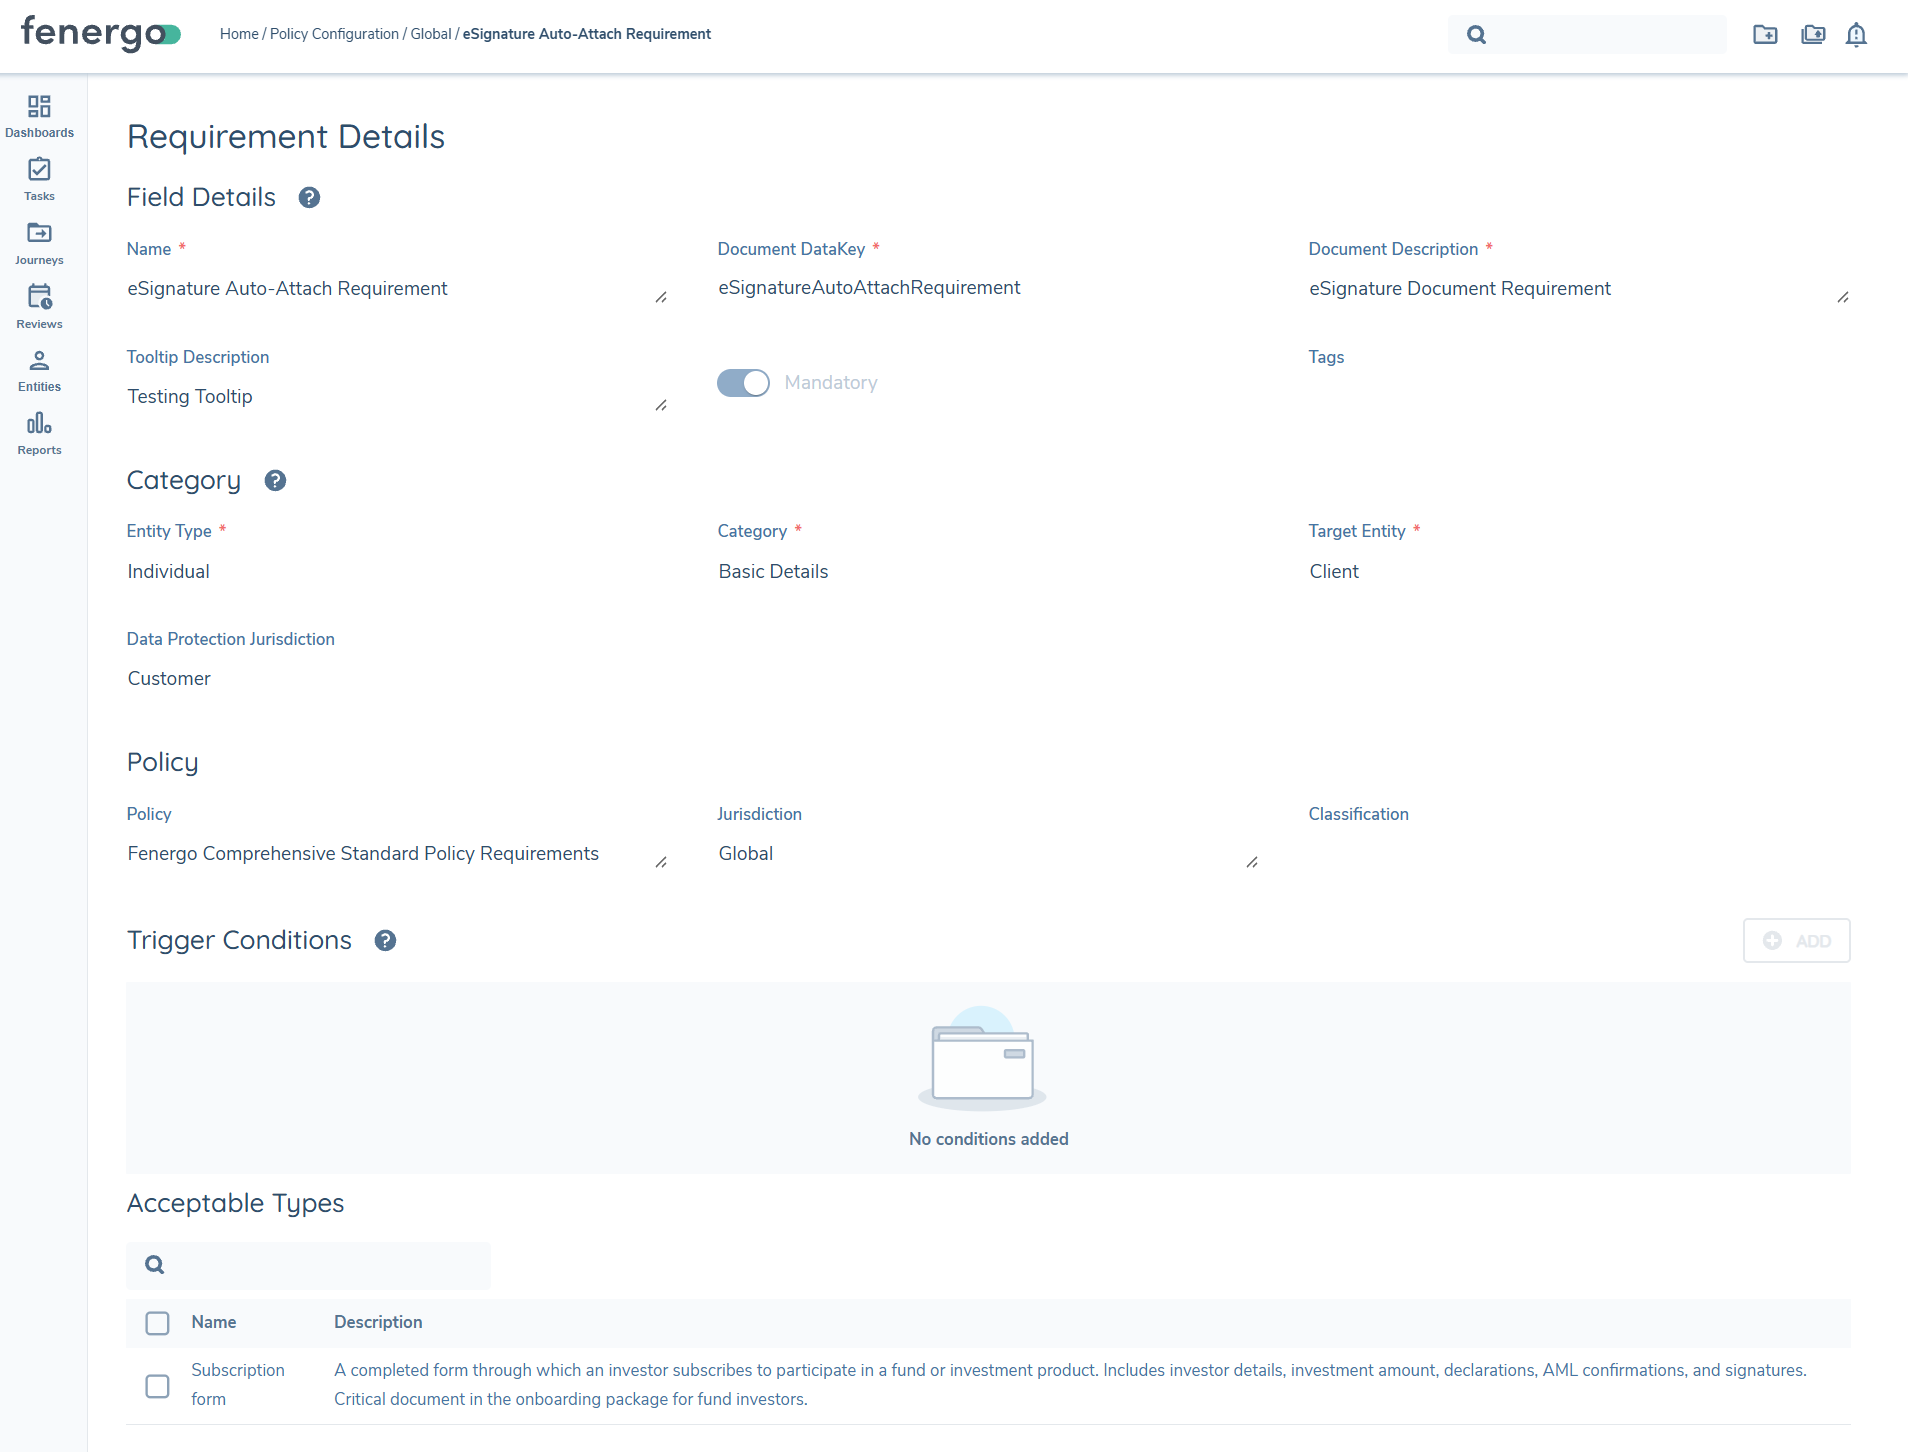Click the ADD button for Trigger Conditions
Image resolution: width=1908 pixels, height=1452 pixels.
tap(1796, 940)
